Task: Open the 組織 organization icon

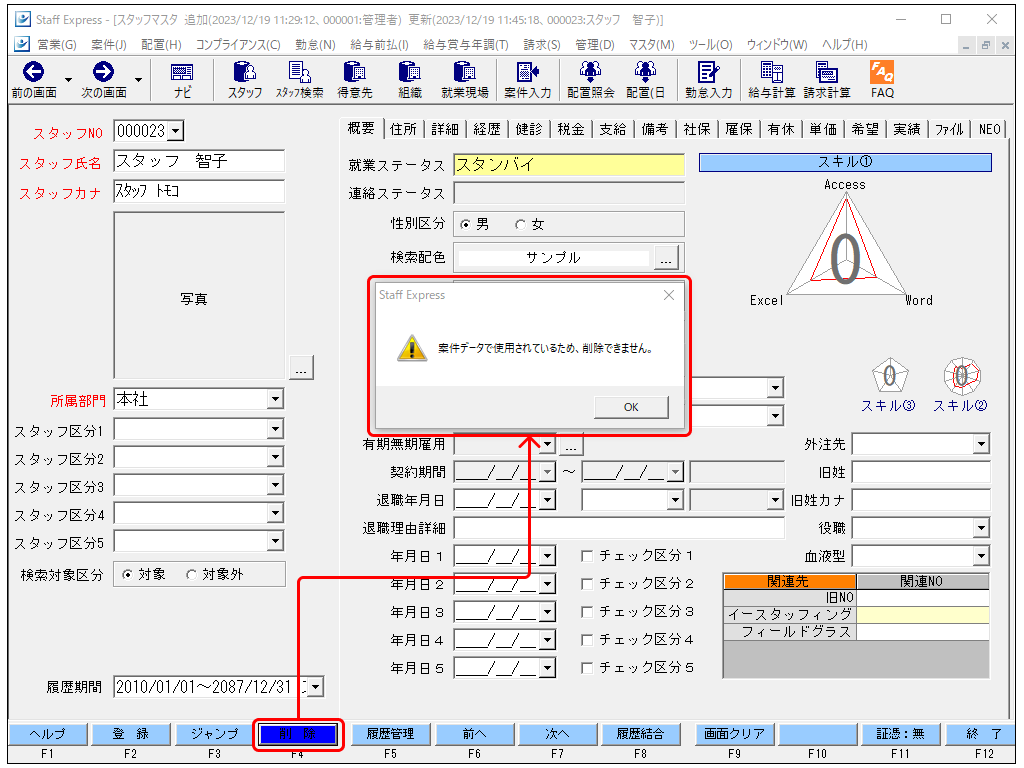Action: 409,80
